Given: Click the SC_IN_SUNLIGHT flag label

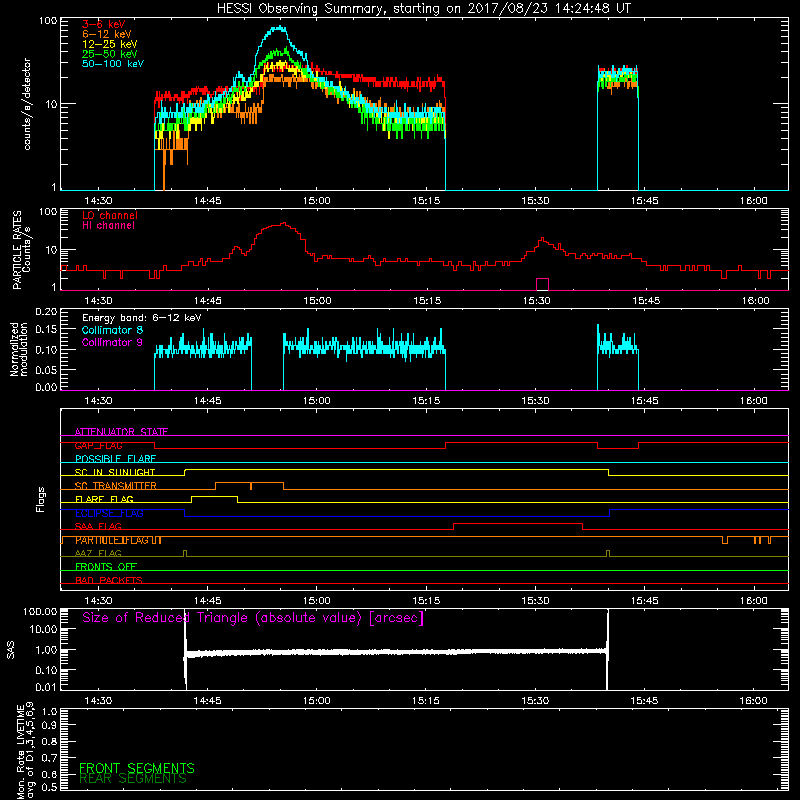Looking at the screenshot, I should (115, 472).
